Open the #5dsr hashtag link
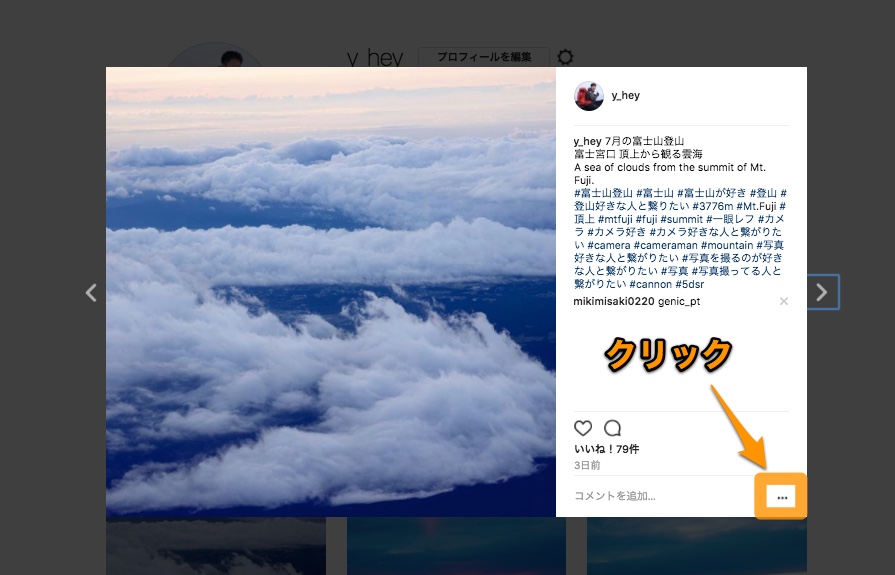 point(690,284)
